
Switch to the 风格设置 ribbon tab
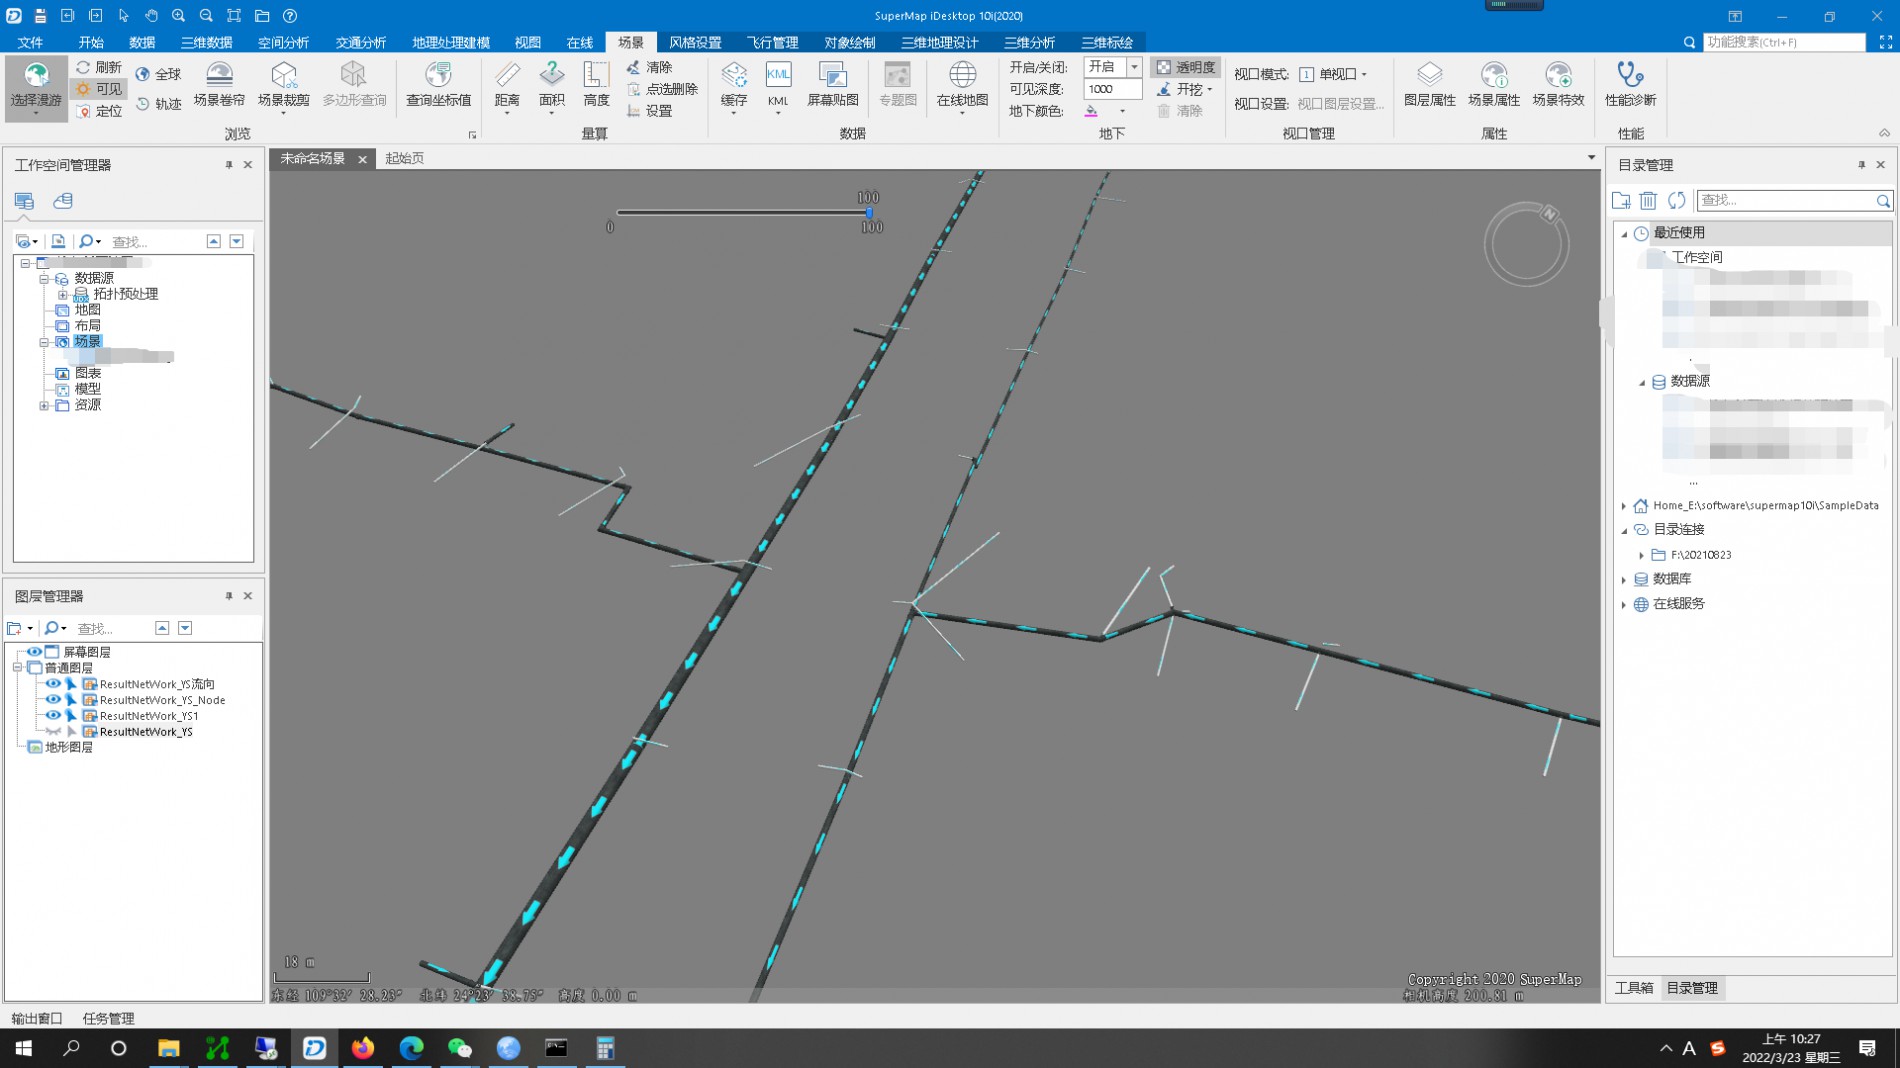coord(695,42)
